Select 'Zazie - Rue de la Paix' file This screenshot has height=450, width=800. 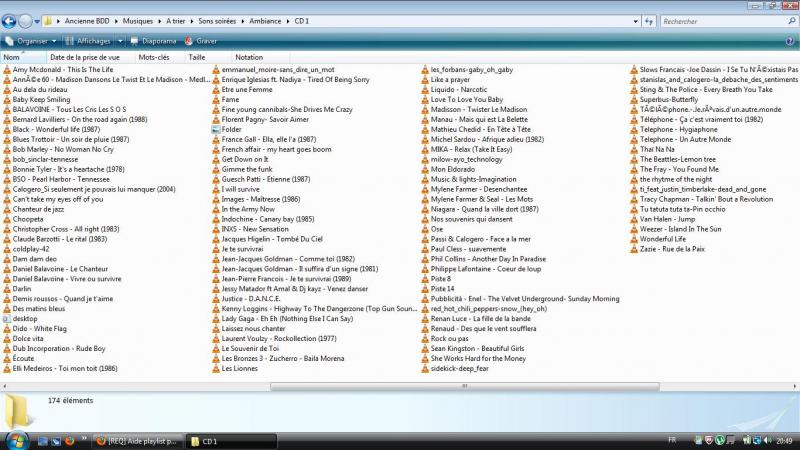point(667,249)
